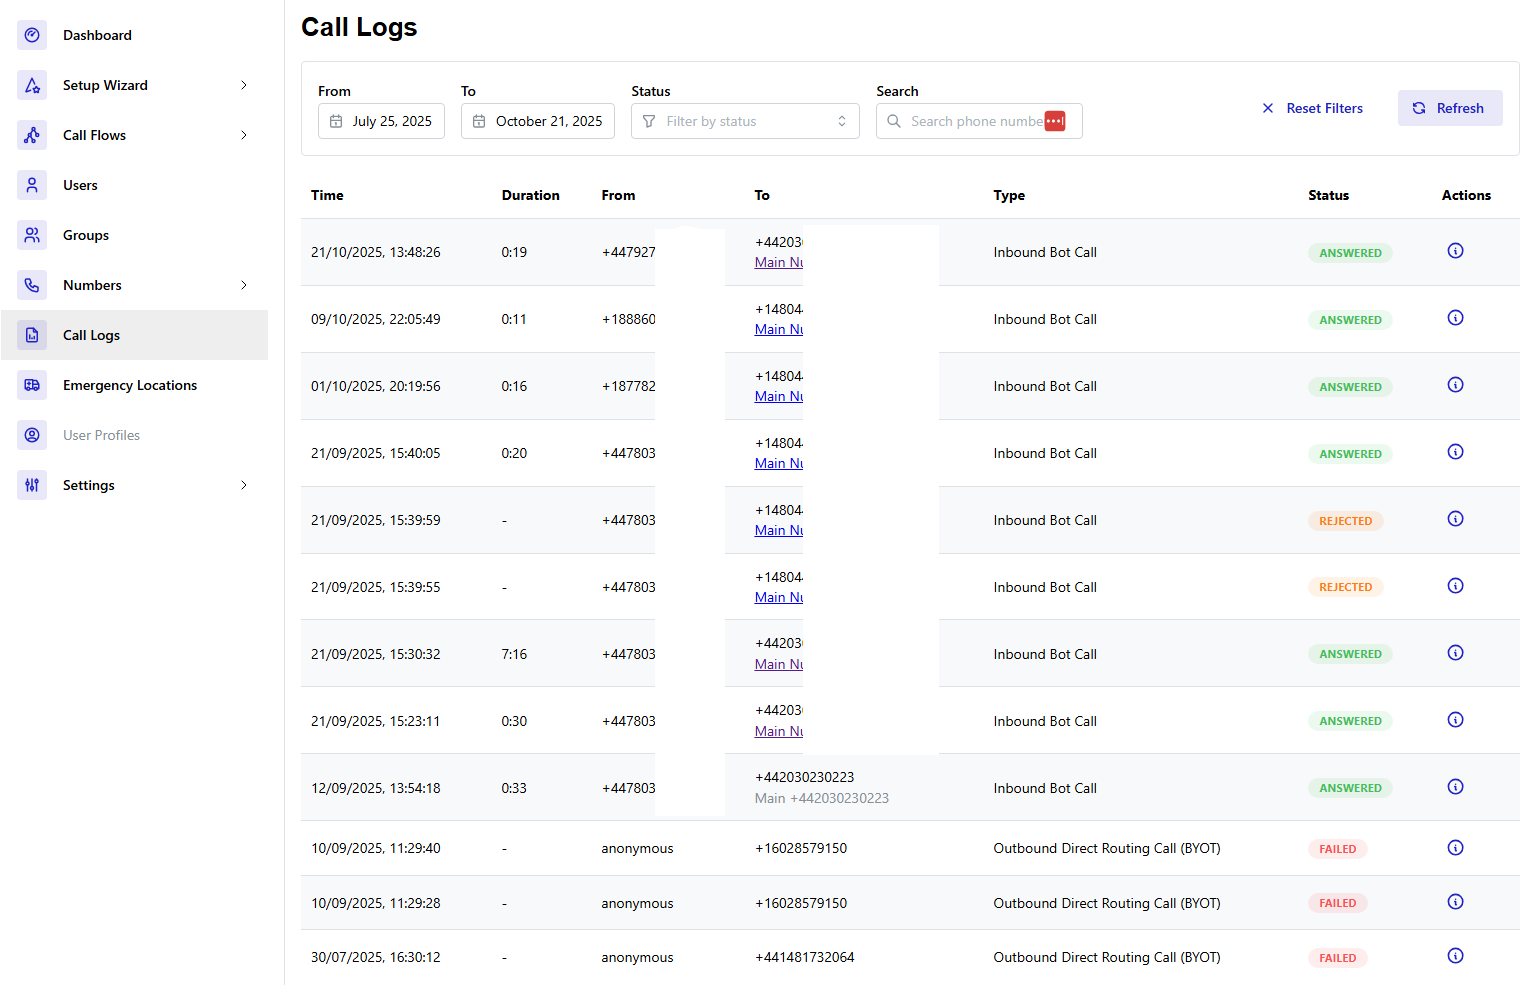Expand the Settings submenu arrow

pos(244,485)
